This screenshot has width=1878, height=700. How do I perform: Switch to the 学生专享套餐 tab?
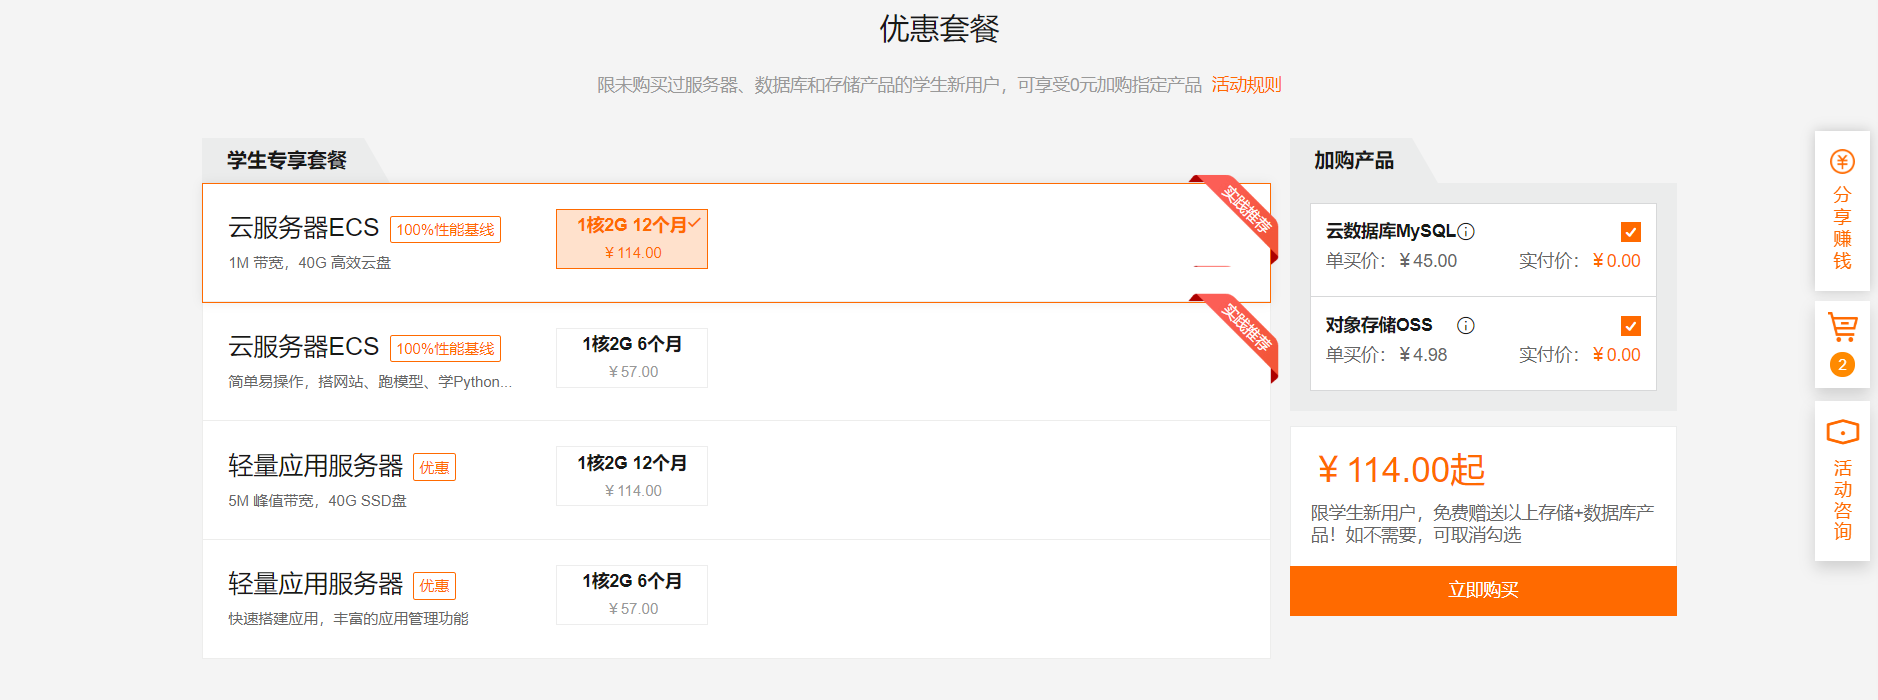coord(287,161)
